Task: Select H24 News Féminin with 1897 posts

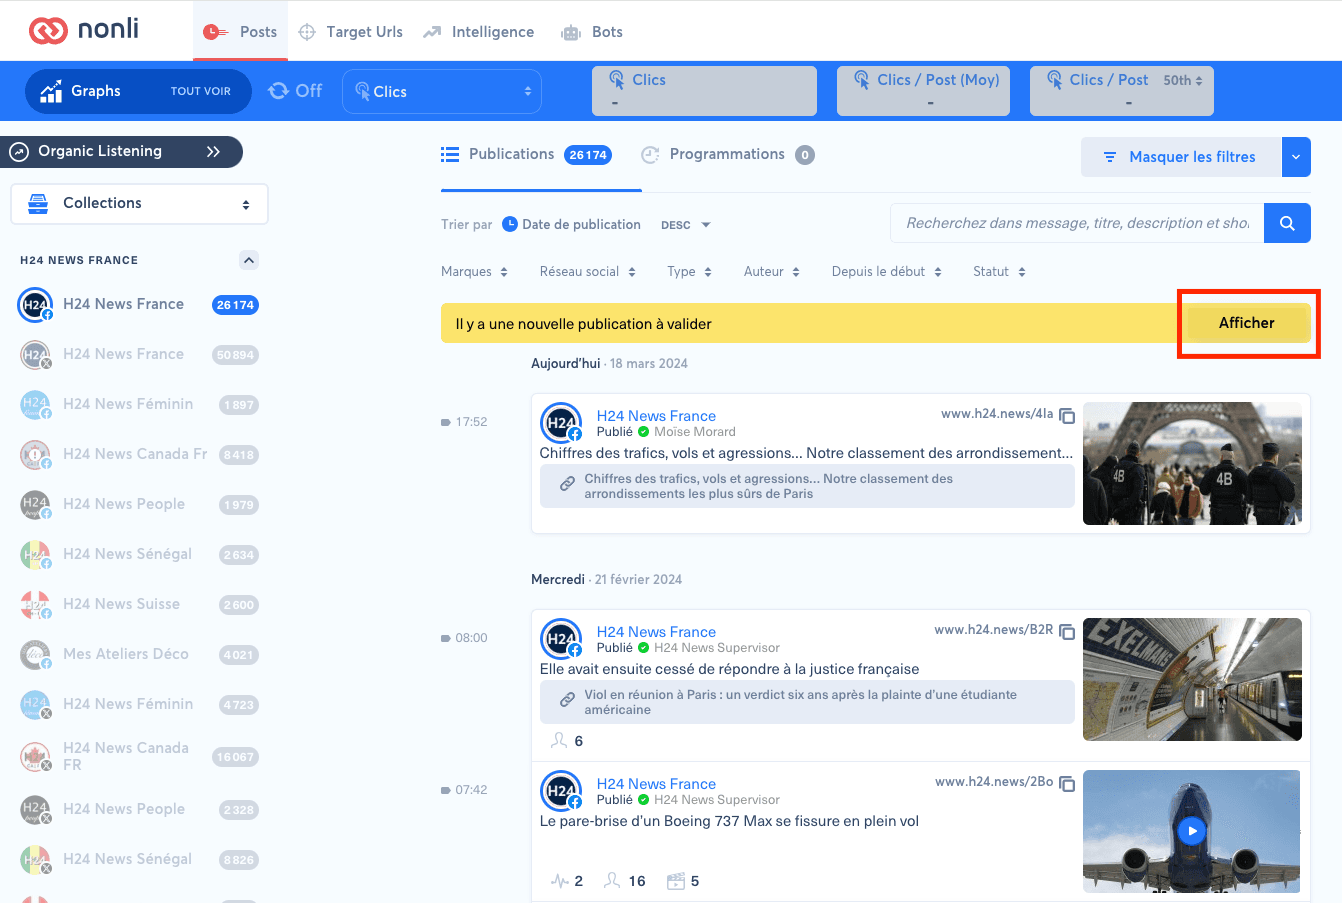Action: (139, 404)
